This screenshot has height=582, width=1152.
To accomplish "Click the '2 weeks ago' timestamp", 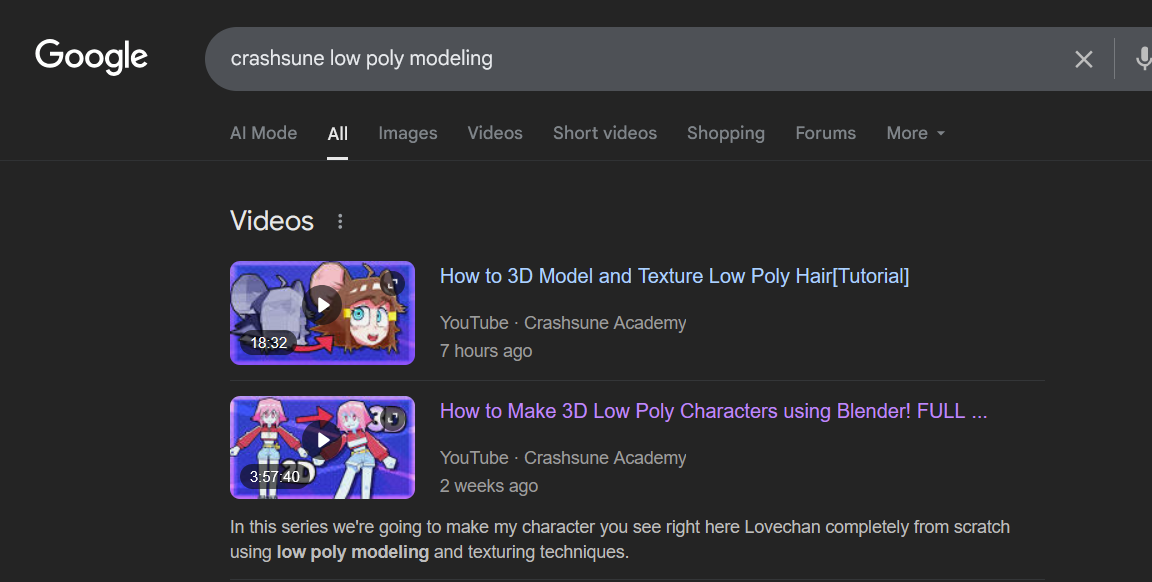I will tap(489, 486).
